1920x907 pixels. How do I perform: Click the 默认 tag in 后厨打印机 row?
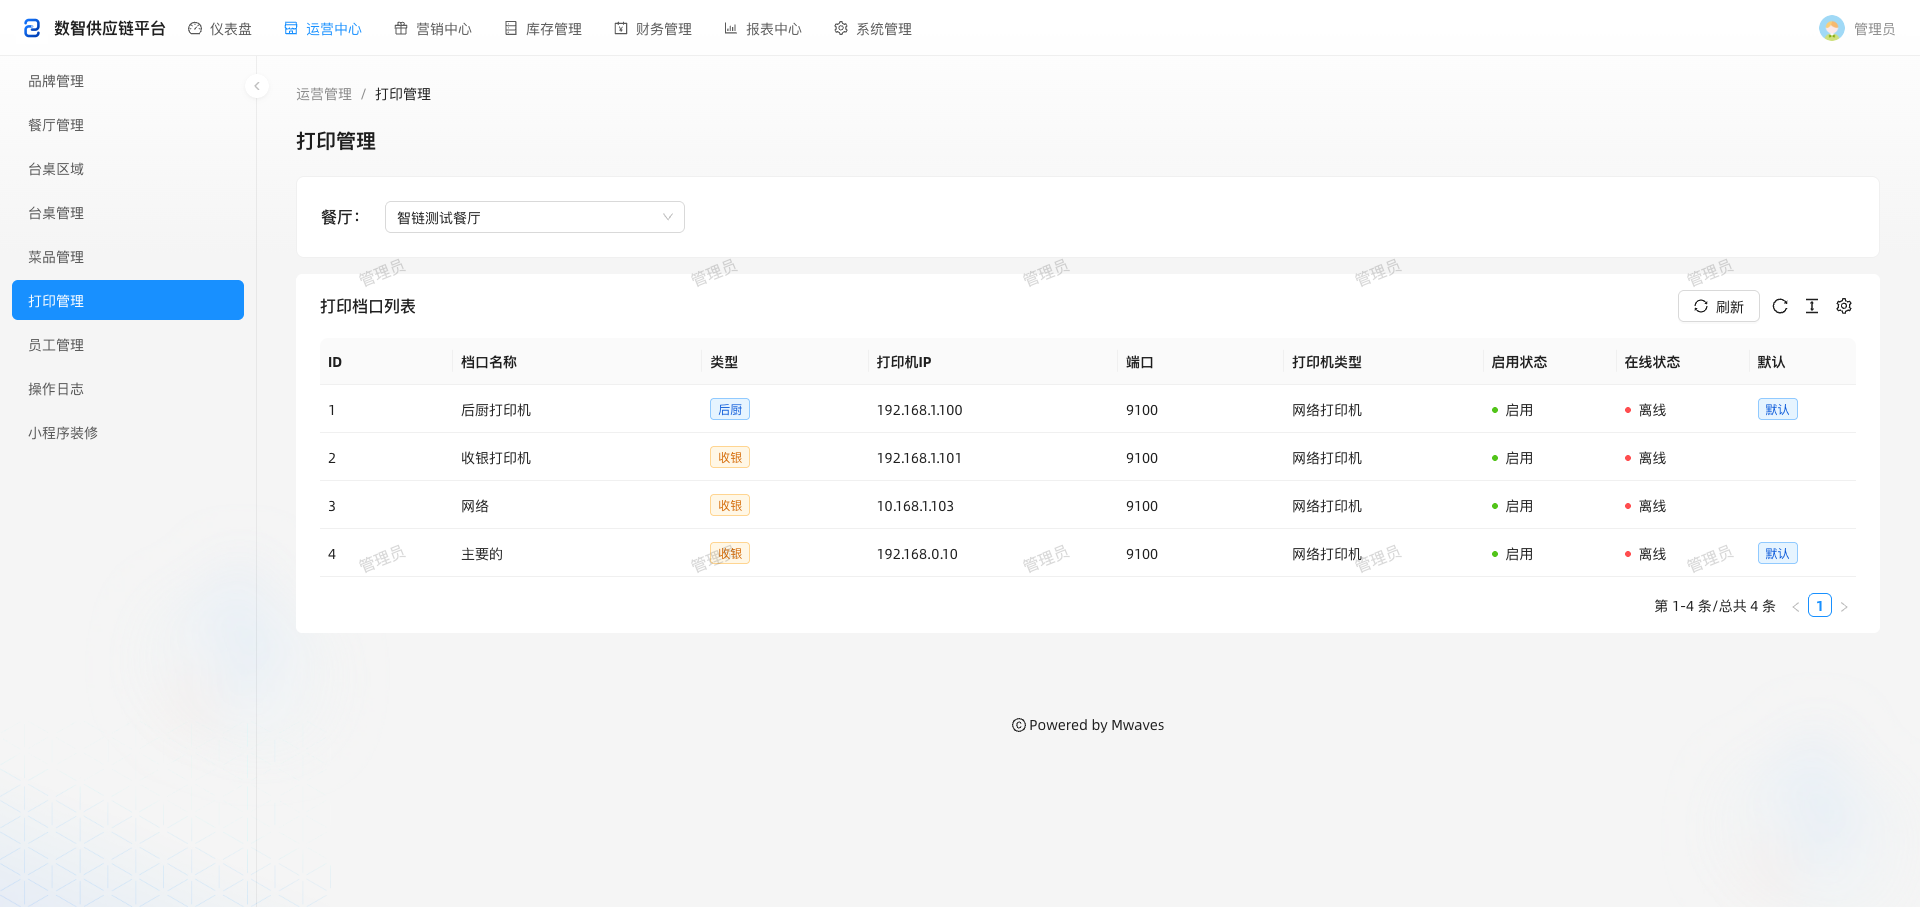click(1777, 409)
